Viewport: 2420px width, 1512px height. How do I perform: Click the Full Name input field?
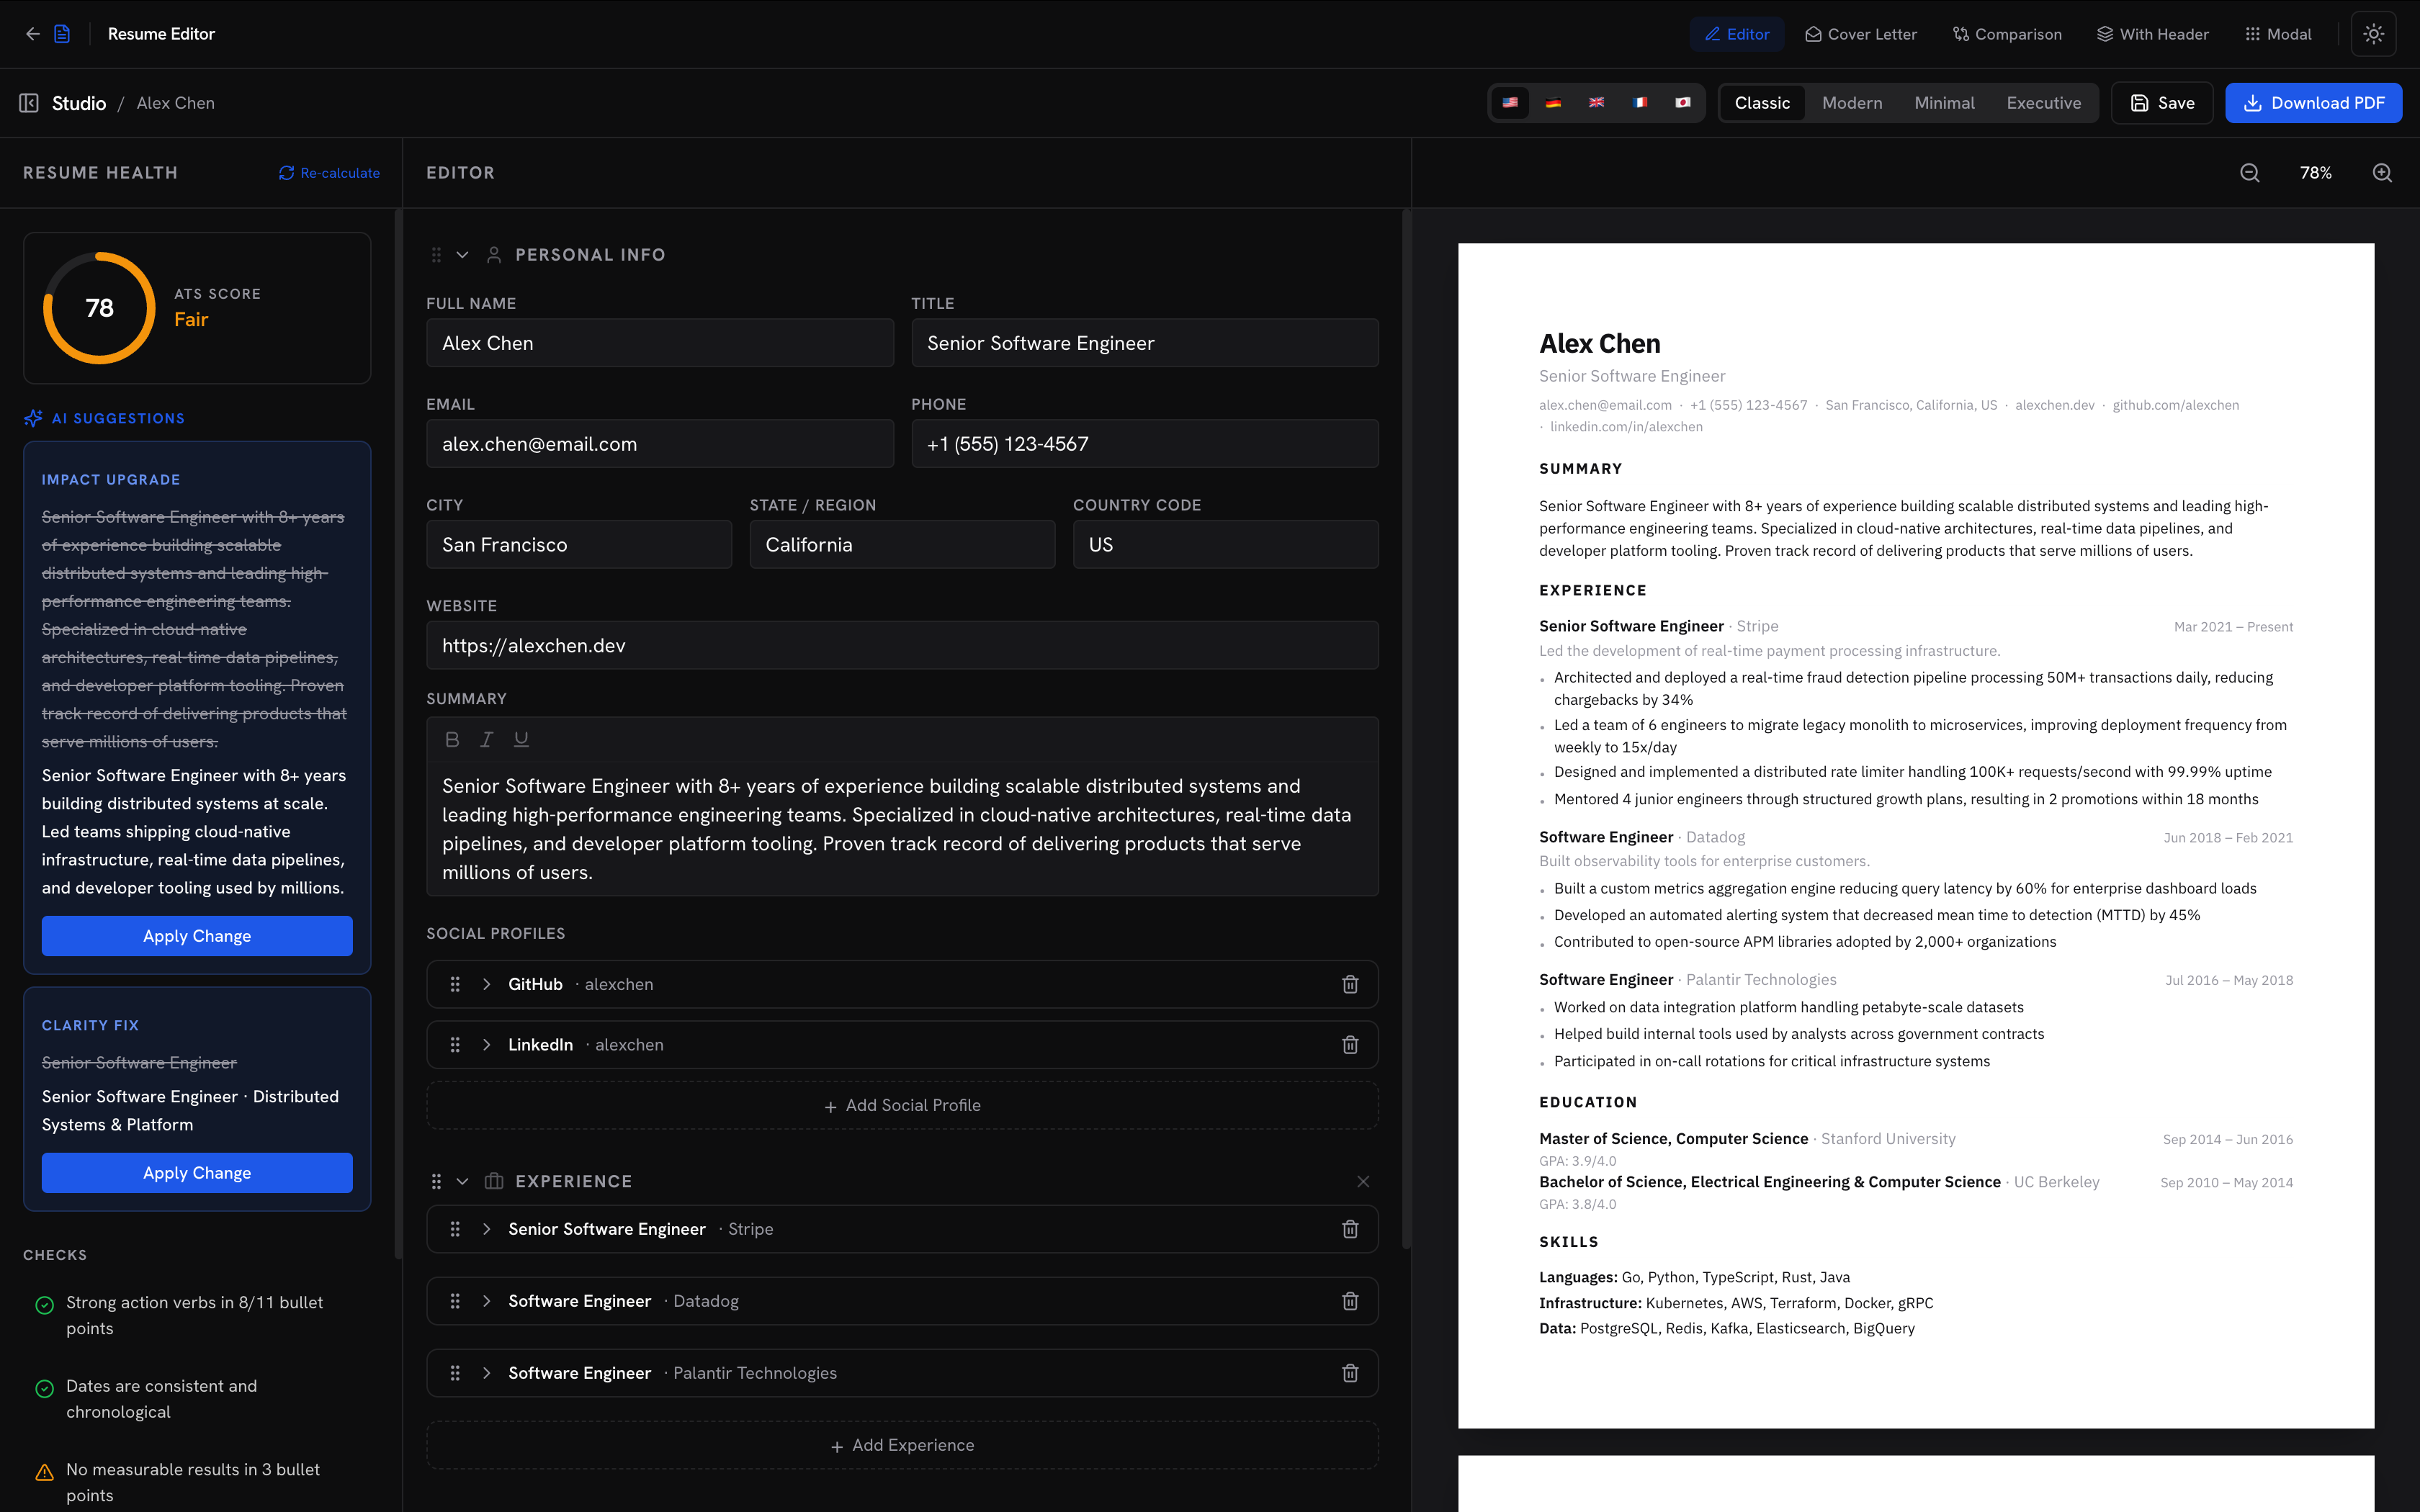659,343
